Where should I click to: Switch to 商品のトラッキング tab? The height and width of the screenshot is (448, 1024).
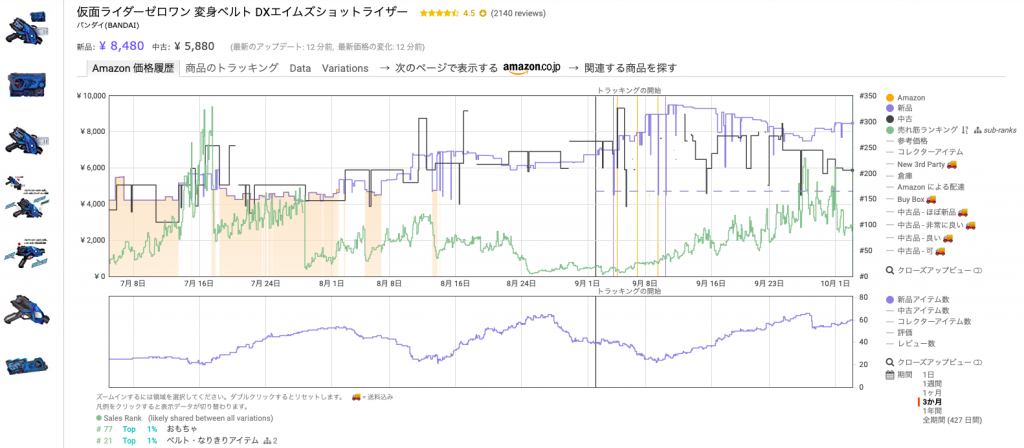click(231, 68)
